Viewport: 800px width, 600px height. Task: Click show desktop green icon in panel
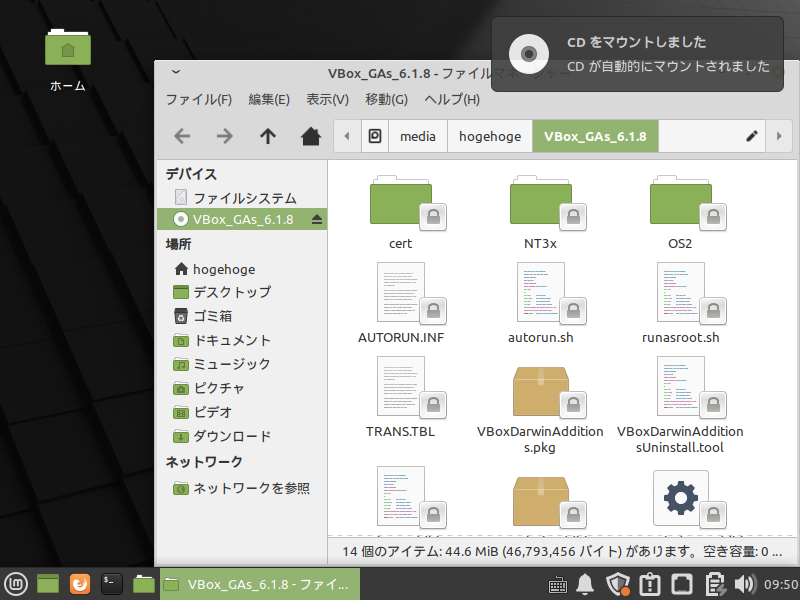point(48,584)
